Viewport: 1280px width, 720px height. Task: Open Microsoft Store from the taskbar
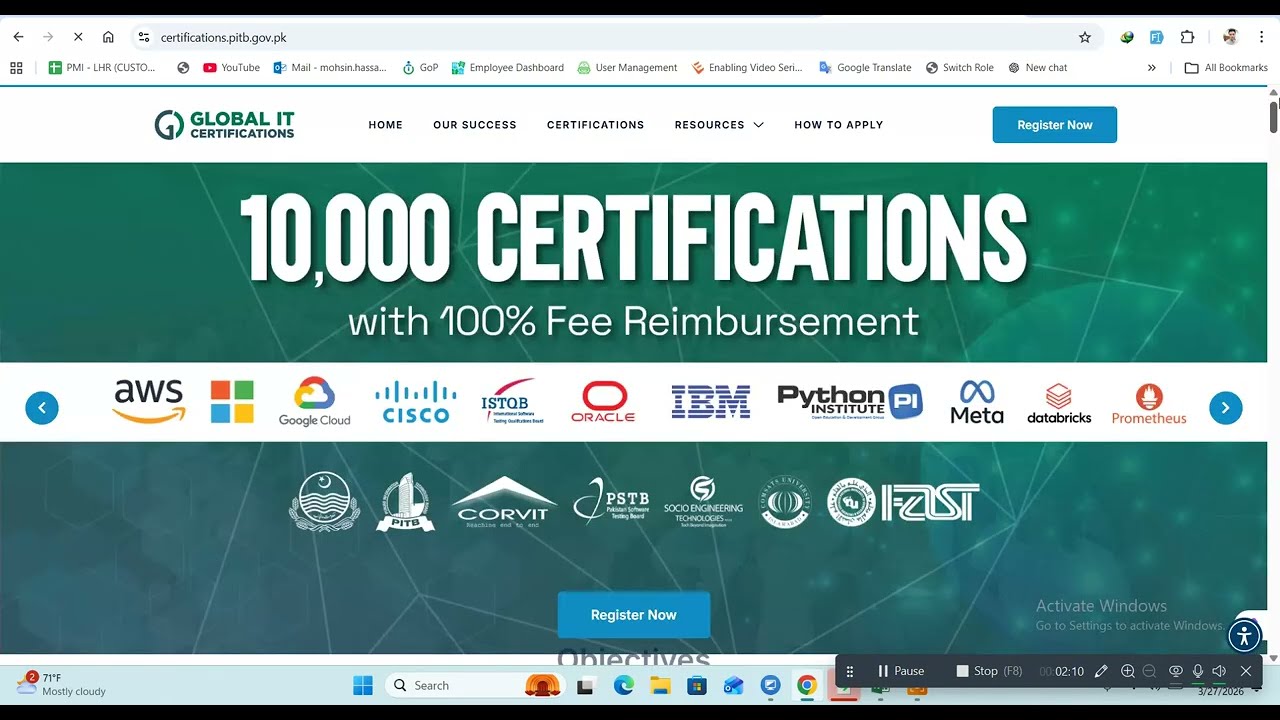click(697, 686)
